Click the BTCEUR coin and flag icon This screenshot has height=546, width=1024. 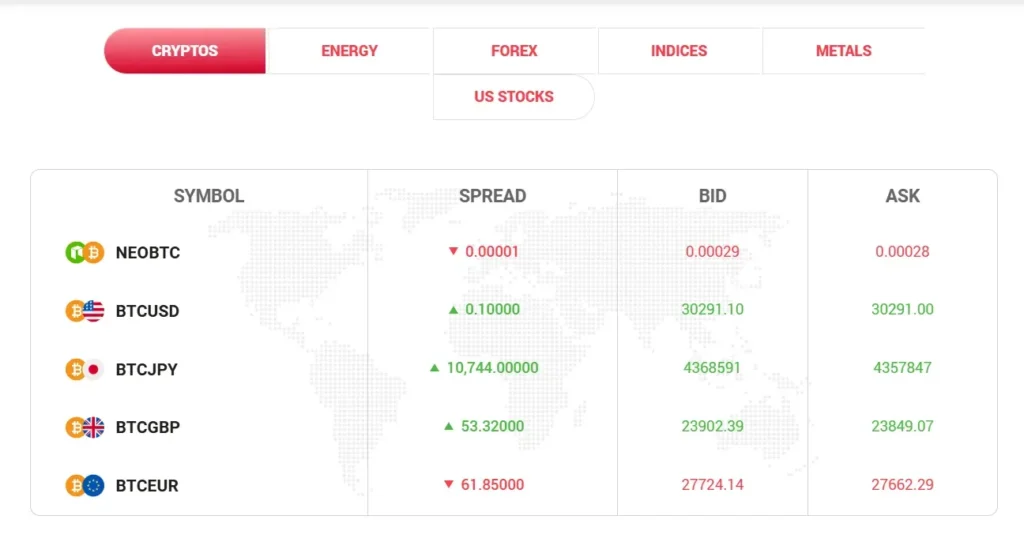85,486
